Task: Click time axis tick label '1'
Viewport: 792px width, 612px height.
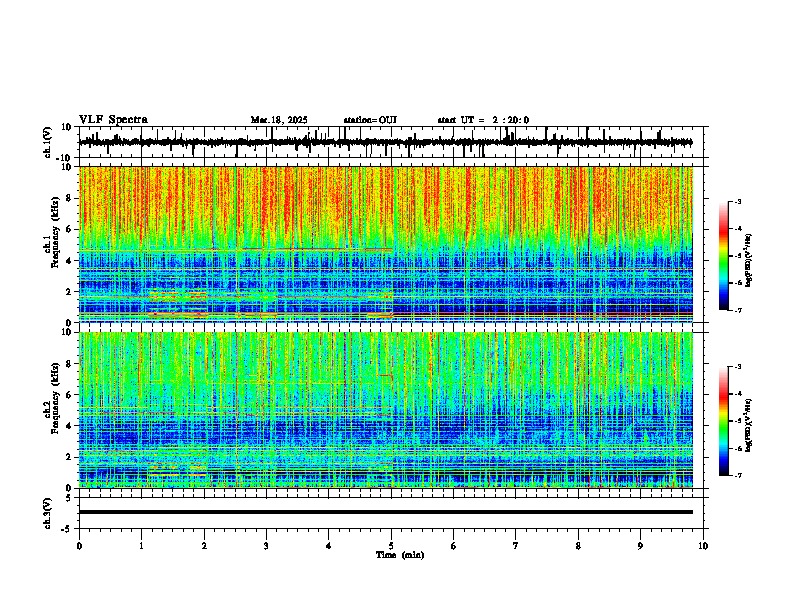Action: point(141,546)
